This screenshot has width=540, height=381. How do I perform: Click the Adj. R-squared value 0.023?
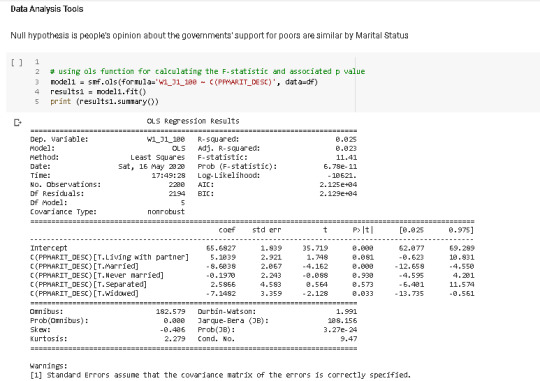coord(346,148)
